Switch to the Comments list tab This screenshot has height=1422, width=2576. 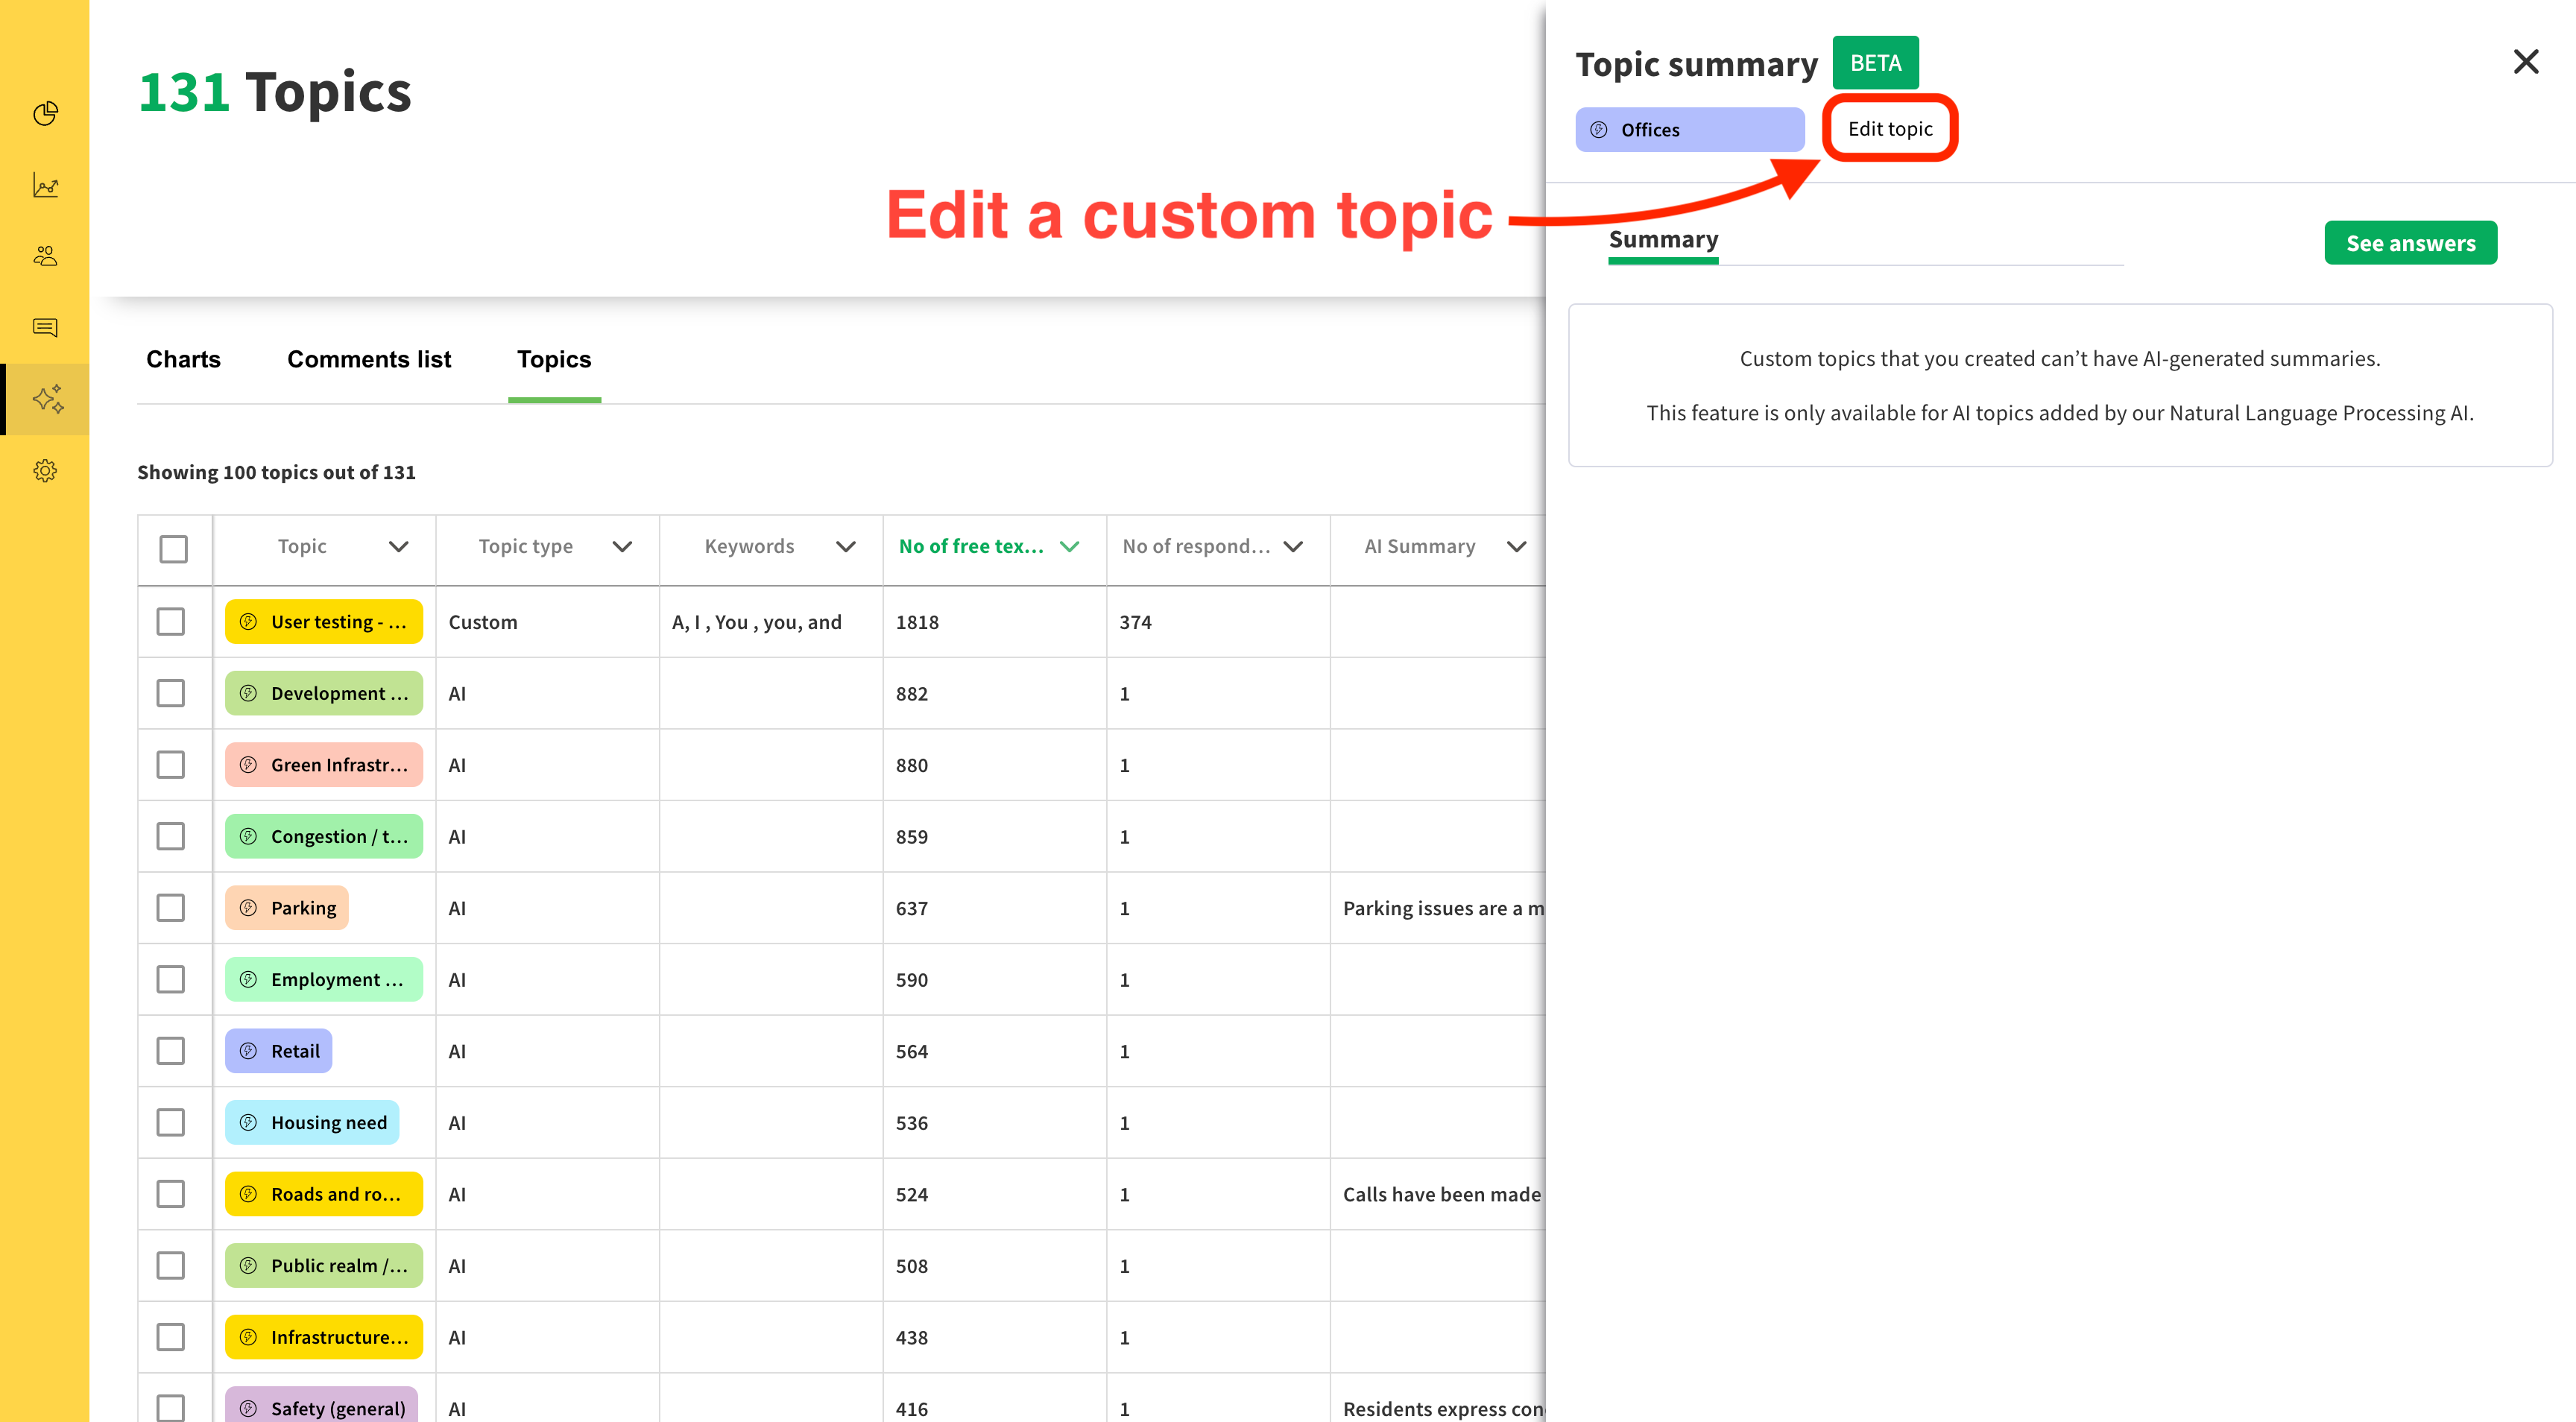click(x=369, y=360)
